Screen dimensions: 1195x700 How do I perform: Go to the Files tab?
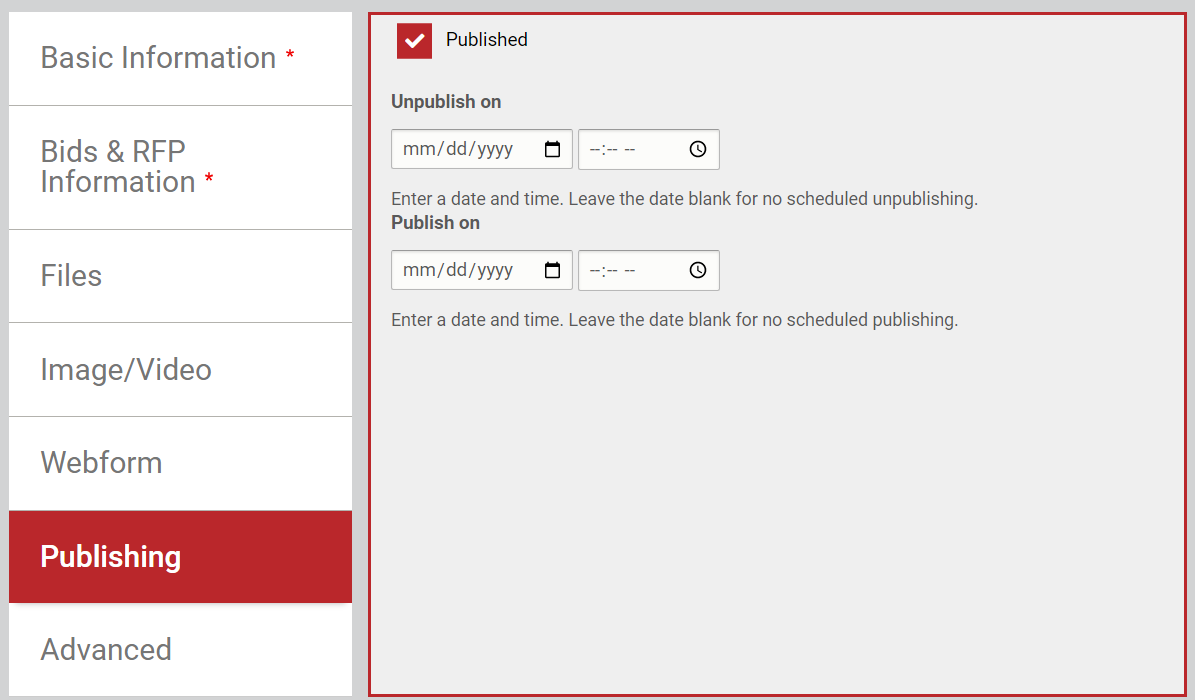(x=181, y=276)
